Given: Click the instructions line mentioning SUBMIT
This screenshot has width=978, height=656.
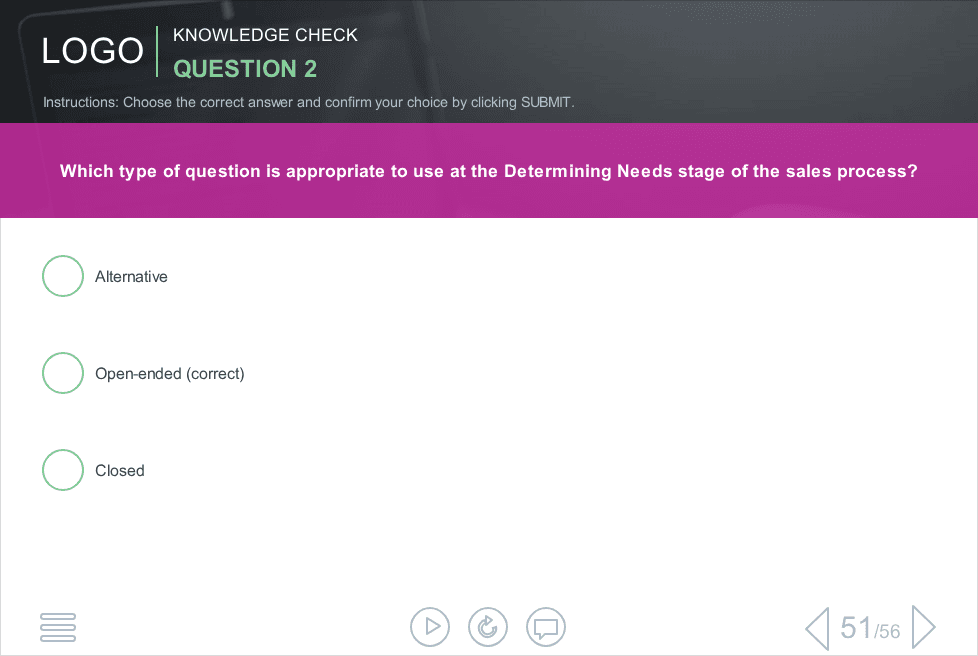Looking at the screenshot, I should [x=309, y=102].
